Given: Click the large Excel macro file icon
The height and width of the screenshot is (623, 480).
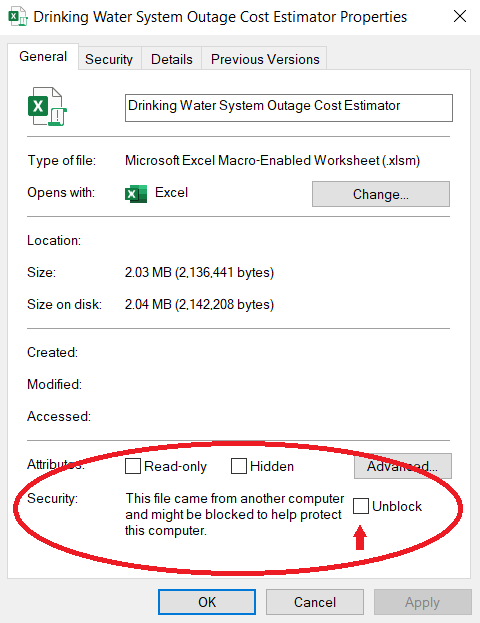Looking at the screenshot, I should click(x=47, y=106).
